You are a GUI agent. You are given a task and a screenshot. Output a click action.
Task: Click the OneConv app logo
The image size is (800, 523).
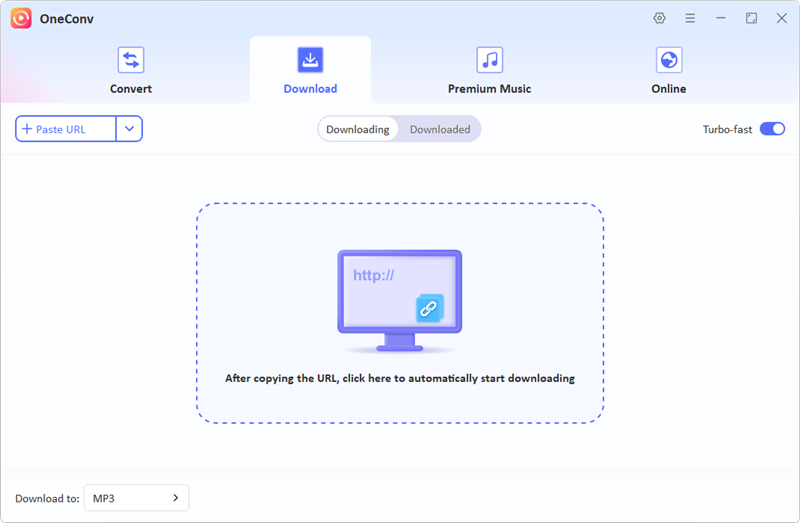tap(21, 18)
